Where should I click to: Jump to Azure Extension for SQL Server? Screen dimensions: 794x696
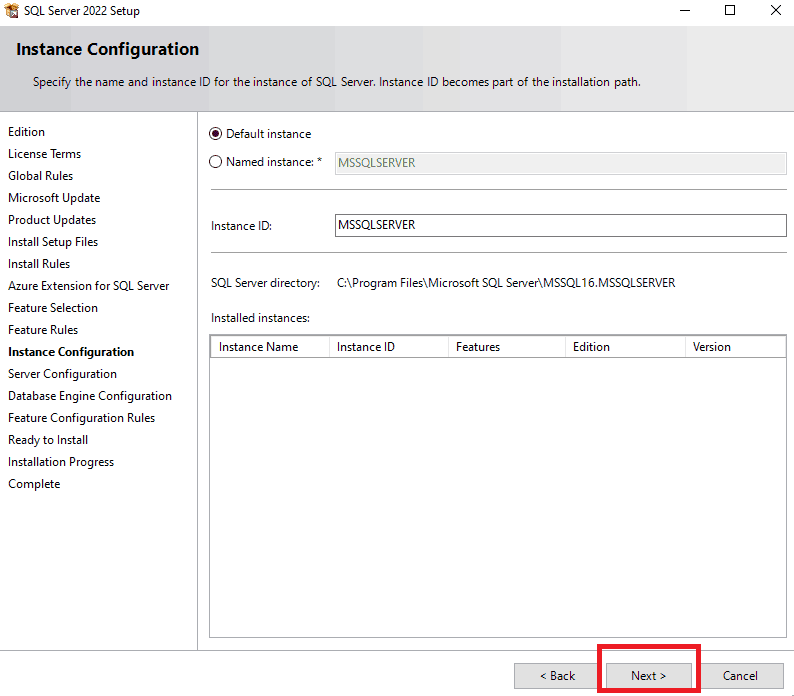pos(88,286)
